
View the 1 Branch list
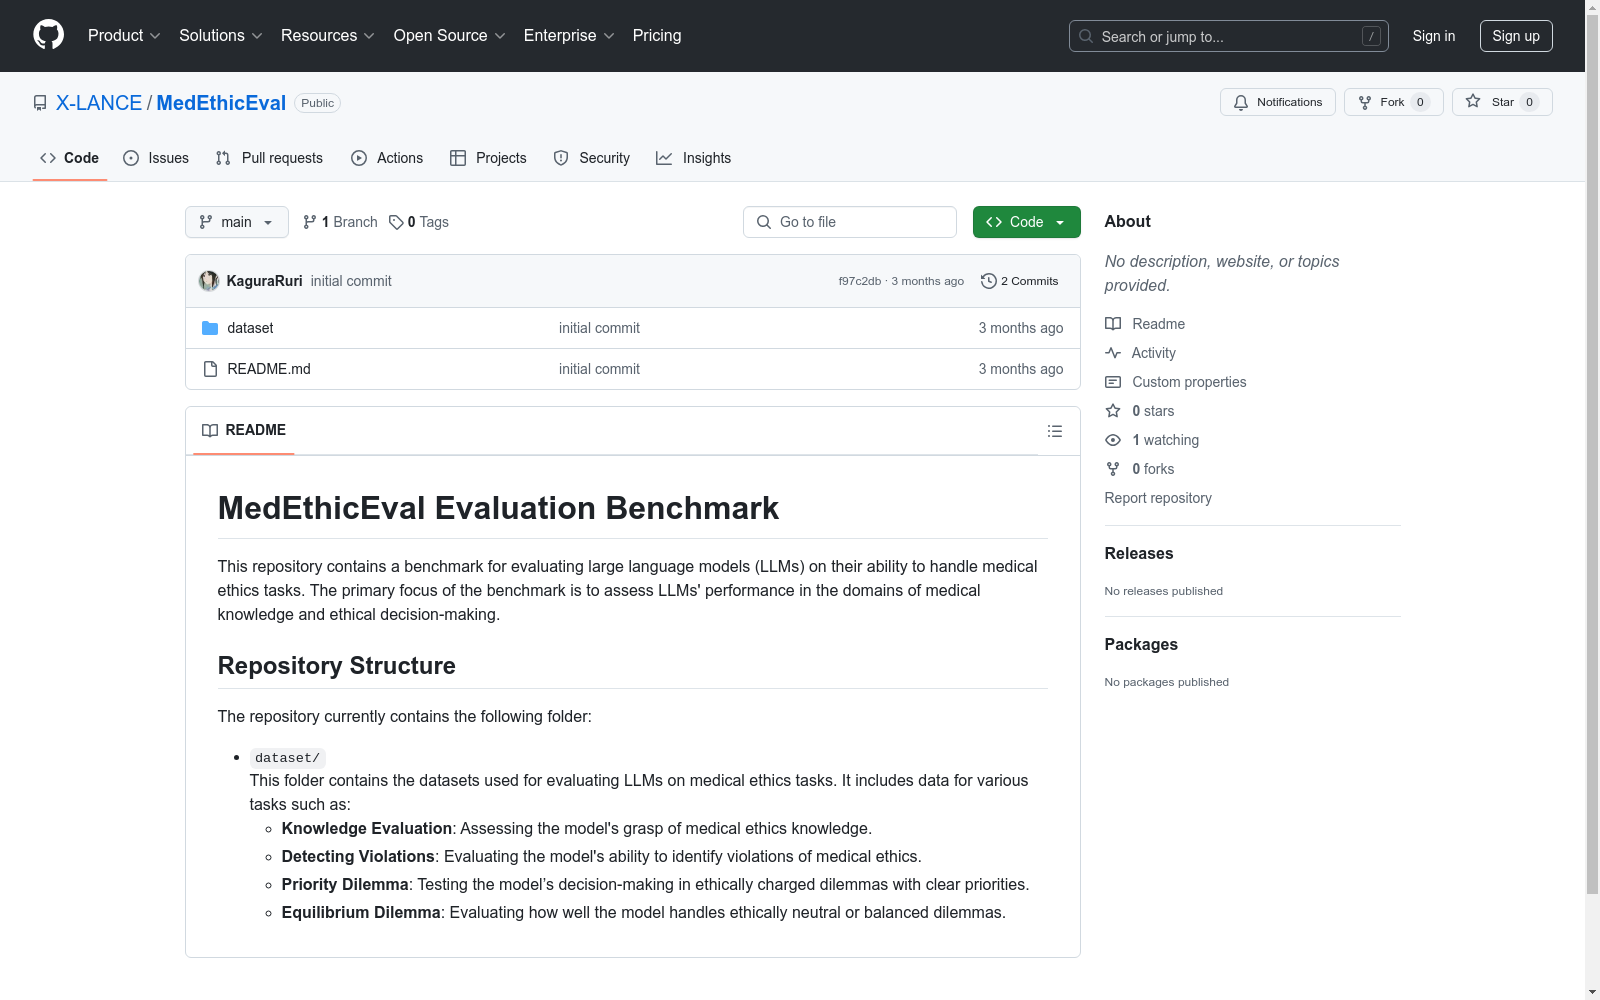(340, 222)
